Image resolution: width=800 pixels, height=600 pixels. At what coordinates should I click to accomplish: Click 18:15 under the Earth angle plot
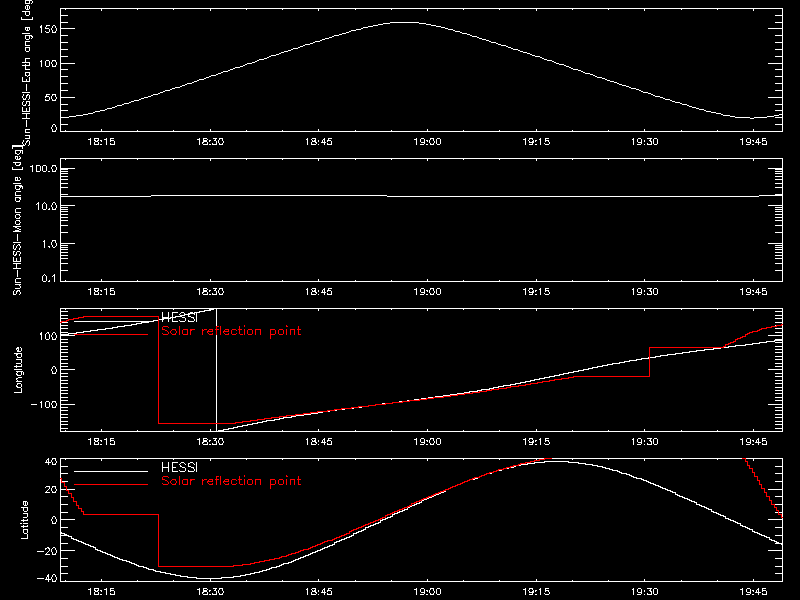point(101,142)
